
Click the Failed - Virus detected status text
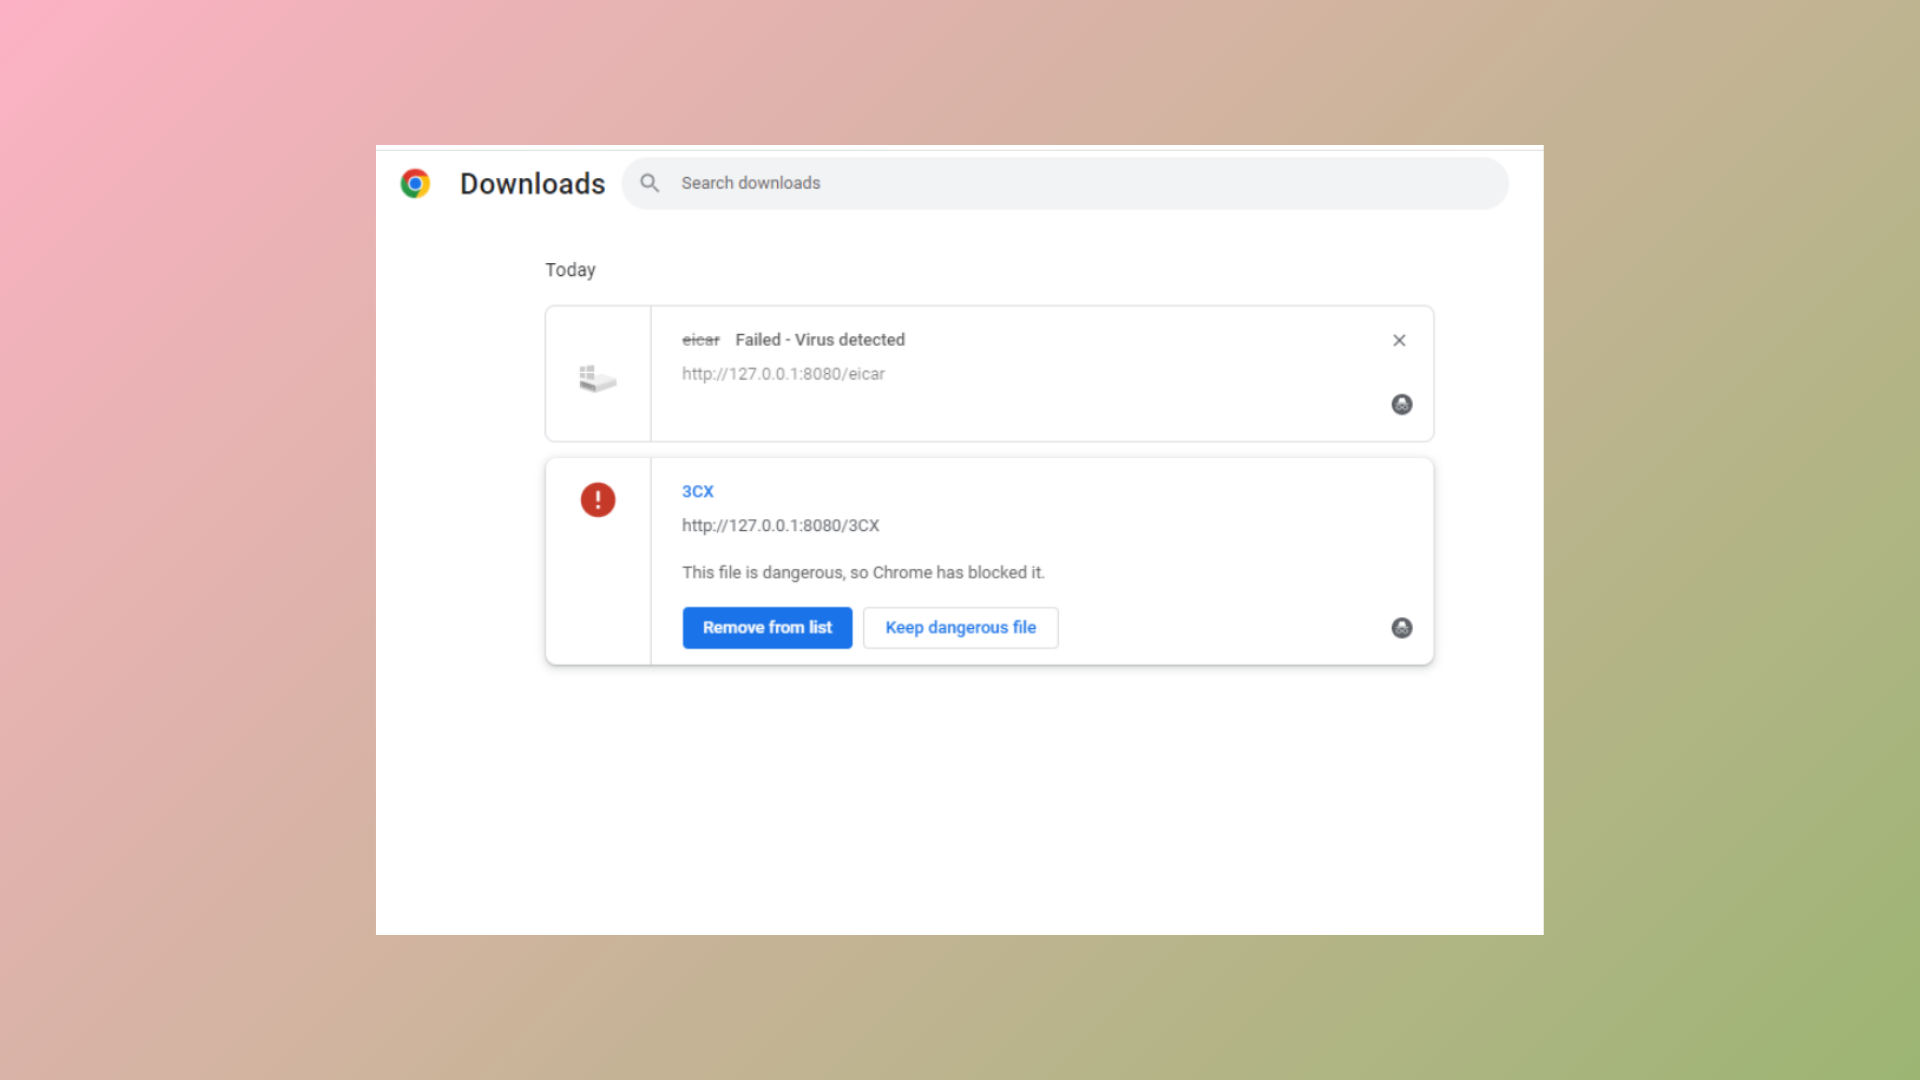coord(819,340)
